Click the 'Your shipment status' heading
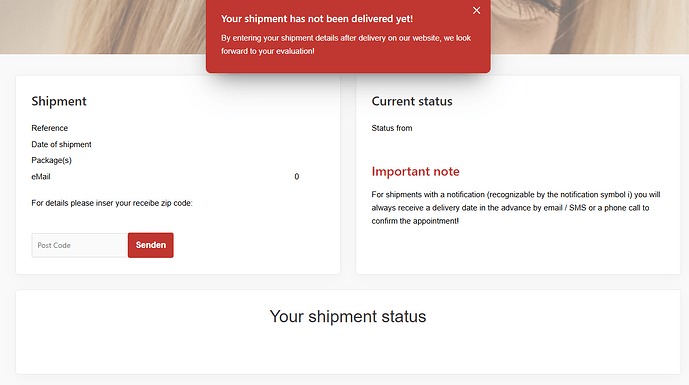Viewport: 689px width, 385px height. pyautogui.click(x=348, y=316)
